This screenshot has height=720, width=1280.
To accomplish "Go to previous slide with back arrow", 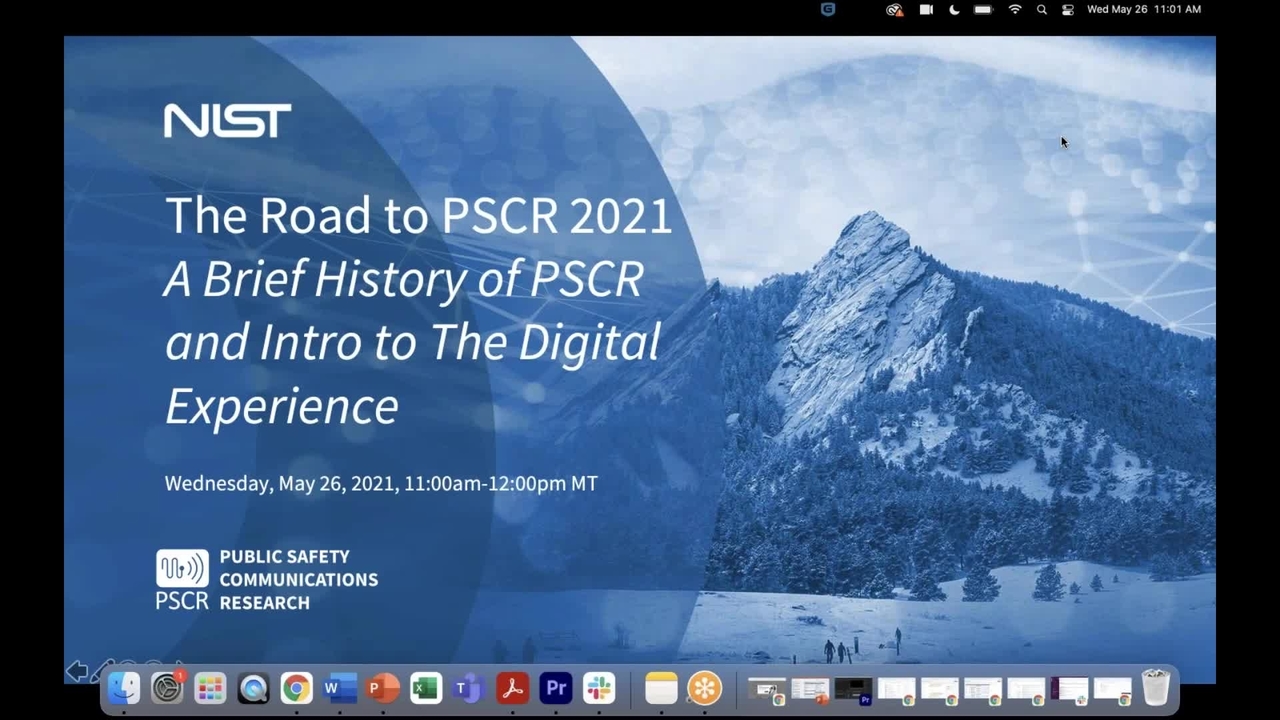I will (x=77, y=672).
